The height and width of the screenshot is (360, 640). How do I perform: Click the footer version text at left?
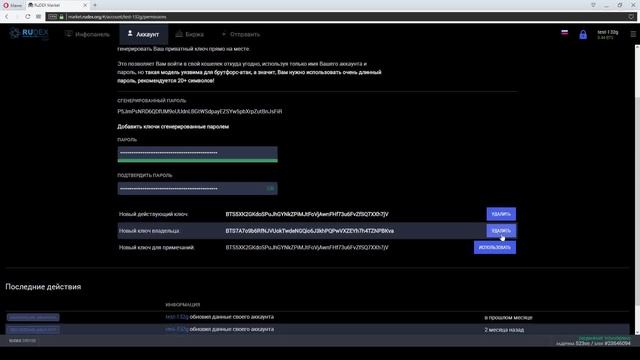[x=22, y=340]
